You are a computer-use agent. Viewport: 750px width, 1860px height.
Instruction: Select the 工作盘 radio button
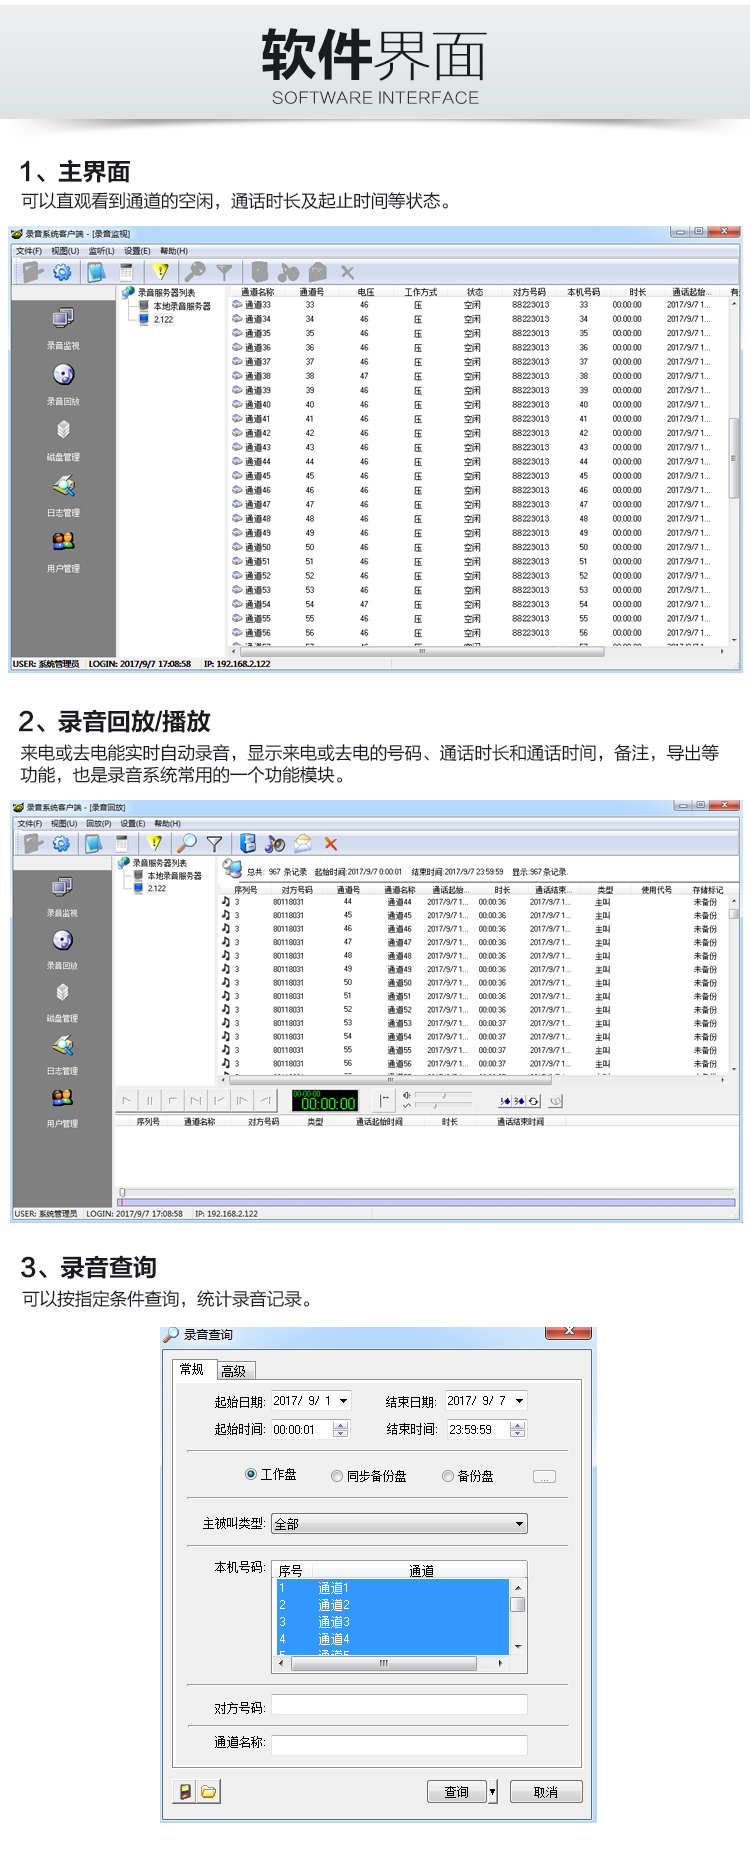coord(251,1474)
